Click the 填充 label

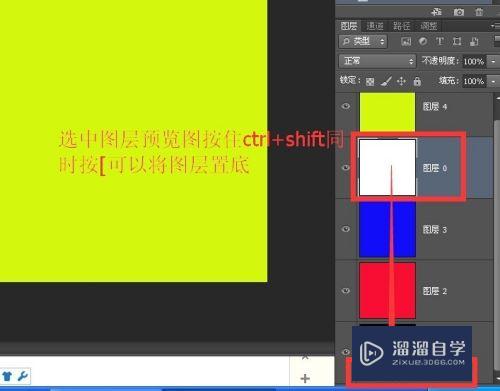[x=449, y=81]
